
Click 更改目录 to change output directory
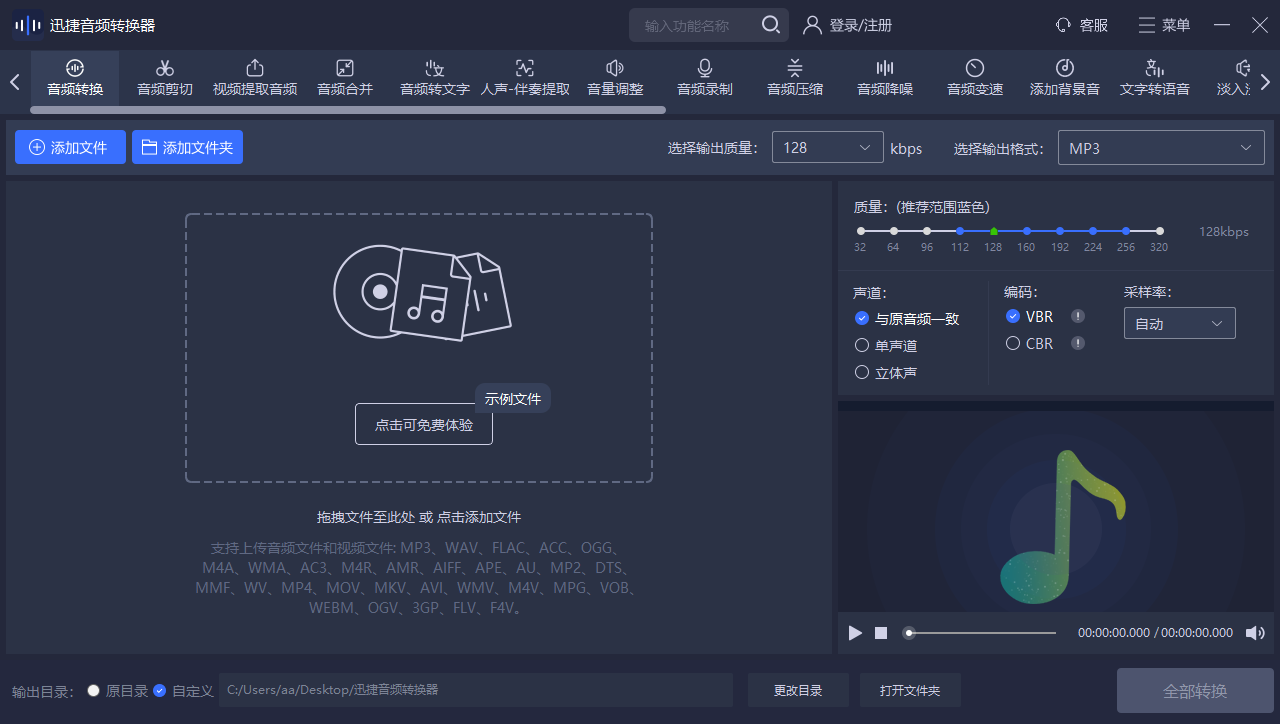(798, 690)
